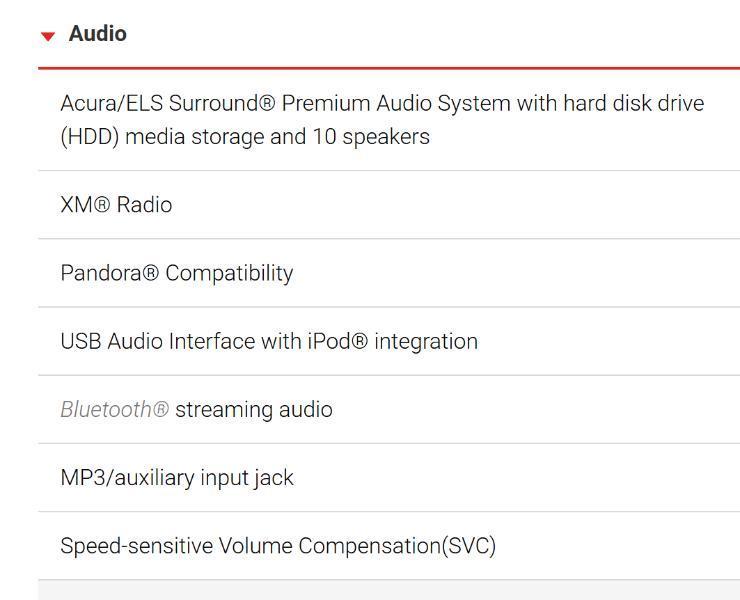740x600 pixels.
Task: Select the Pandora Compatibility row
Action: click(176, 273)
